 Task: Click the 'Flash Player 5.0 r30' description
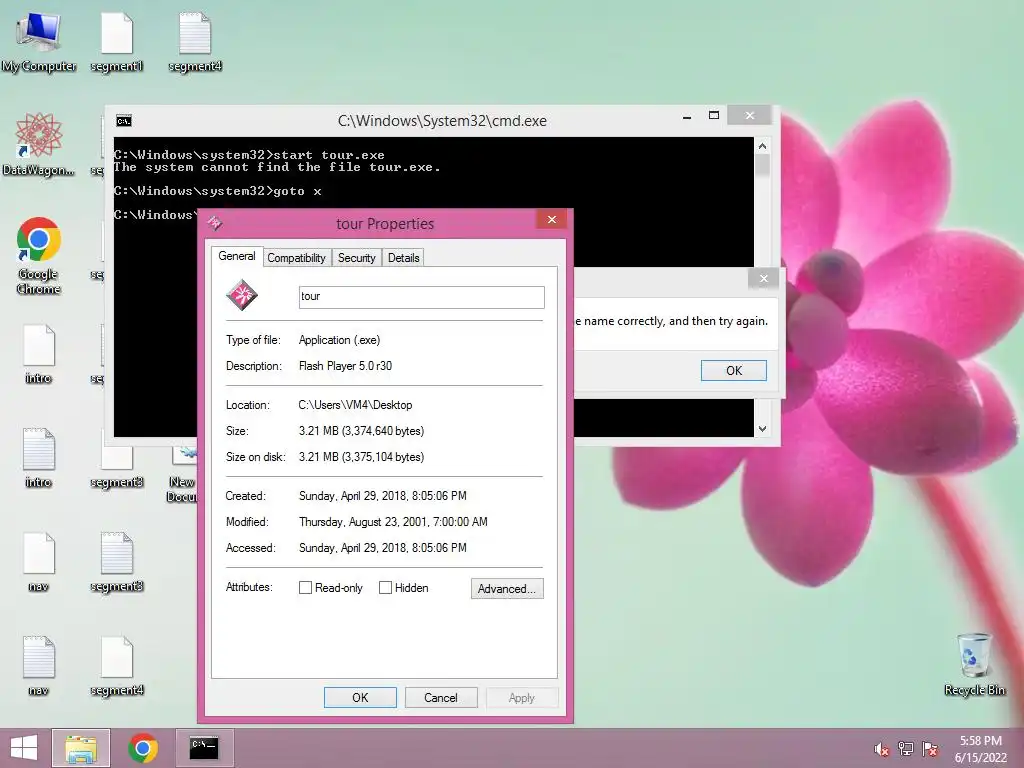345,366
